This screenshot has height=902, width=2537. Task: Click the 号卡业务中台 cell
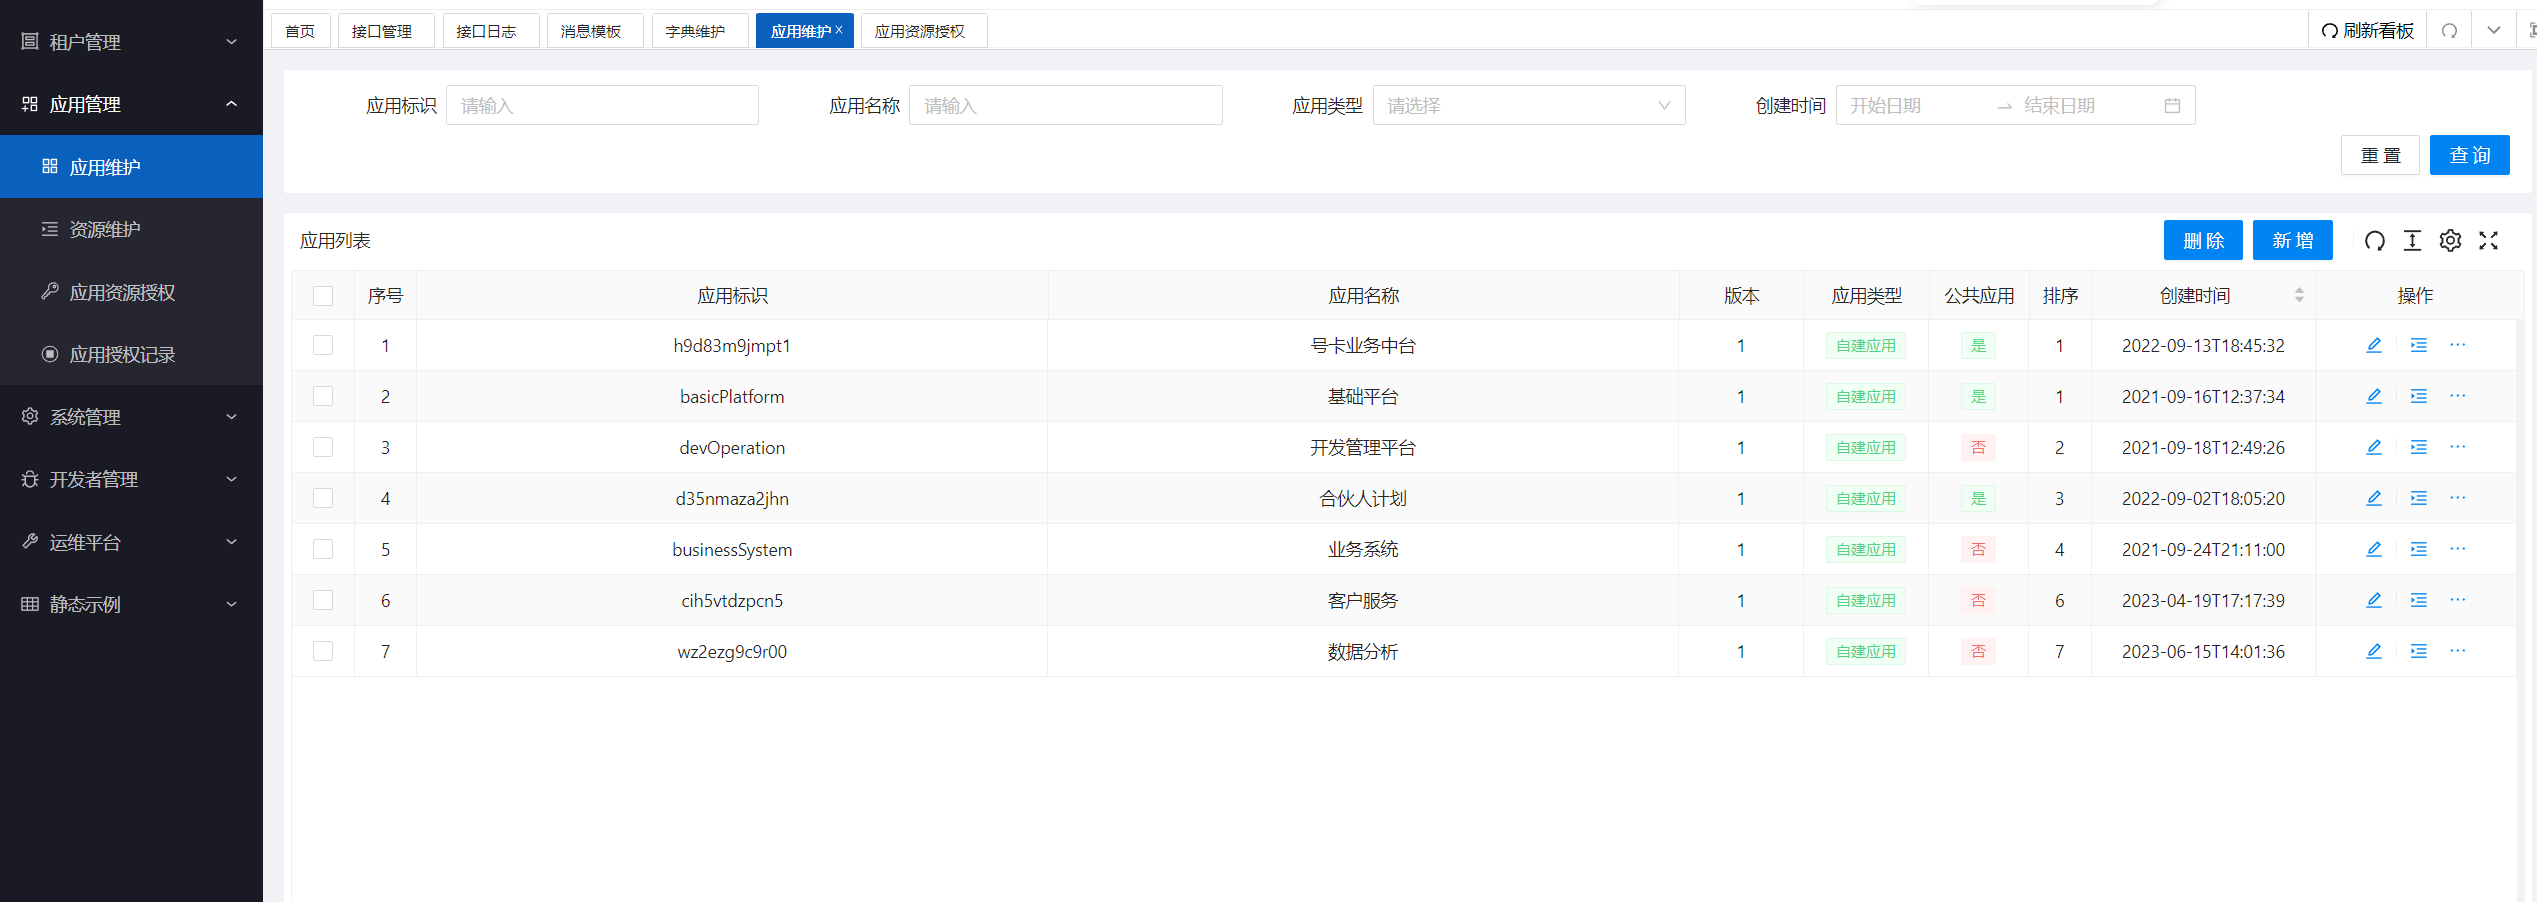pos(1363,345)
